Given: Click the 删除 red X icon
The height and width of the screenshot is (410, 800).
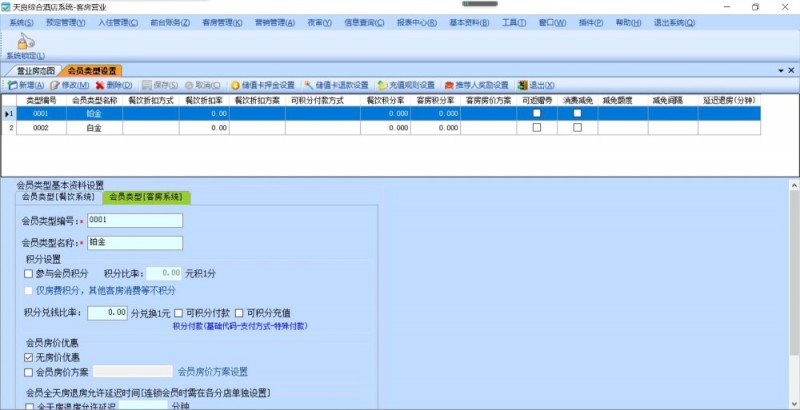Looking at the screenshot, I should tap(100, 85).
